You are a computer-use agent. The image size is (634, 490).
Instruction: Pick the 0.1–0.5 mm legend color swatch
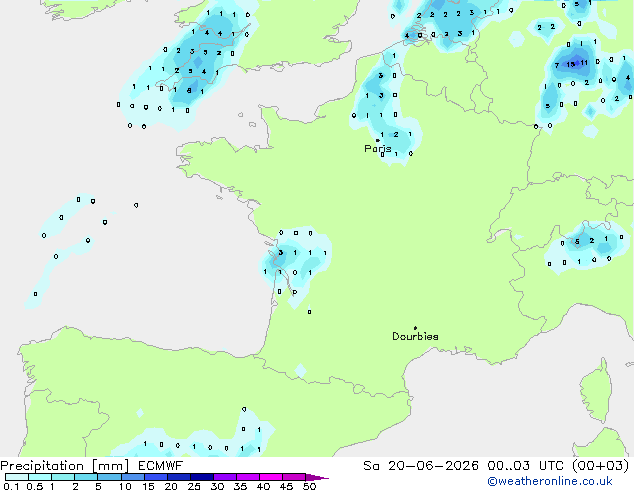point(17,477)
